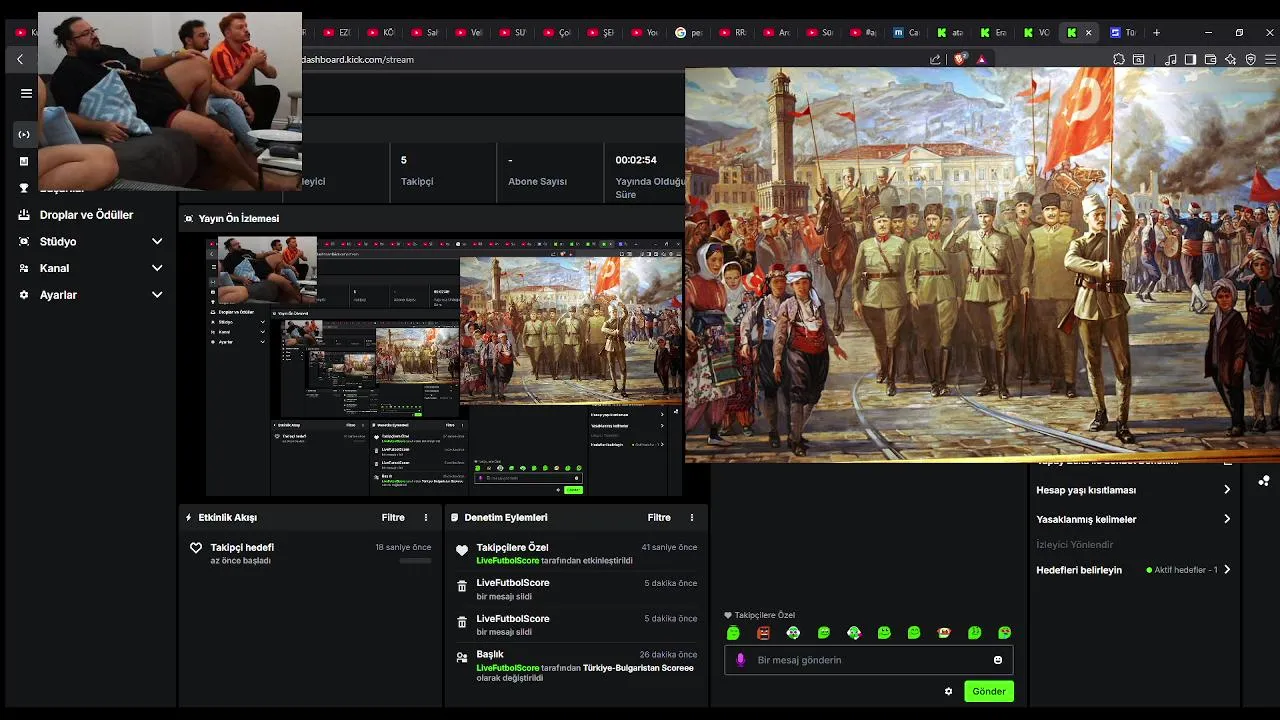Open the emoji picker in chat input
Viewport: 1280px width, 720px height.
(x=998, y=660)
